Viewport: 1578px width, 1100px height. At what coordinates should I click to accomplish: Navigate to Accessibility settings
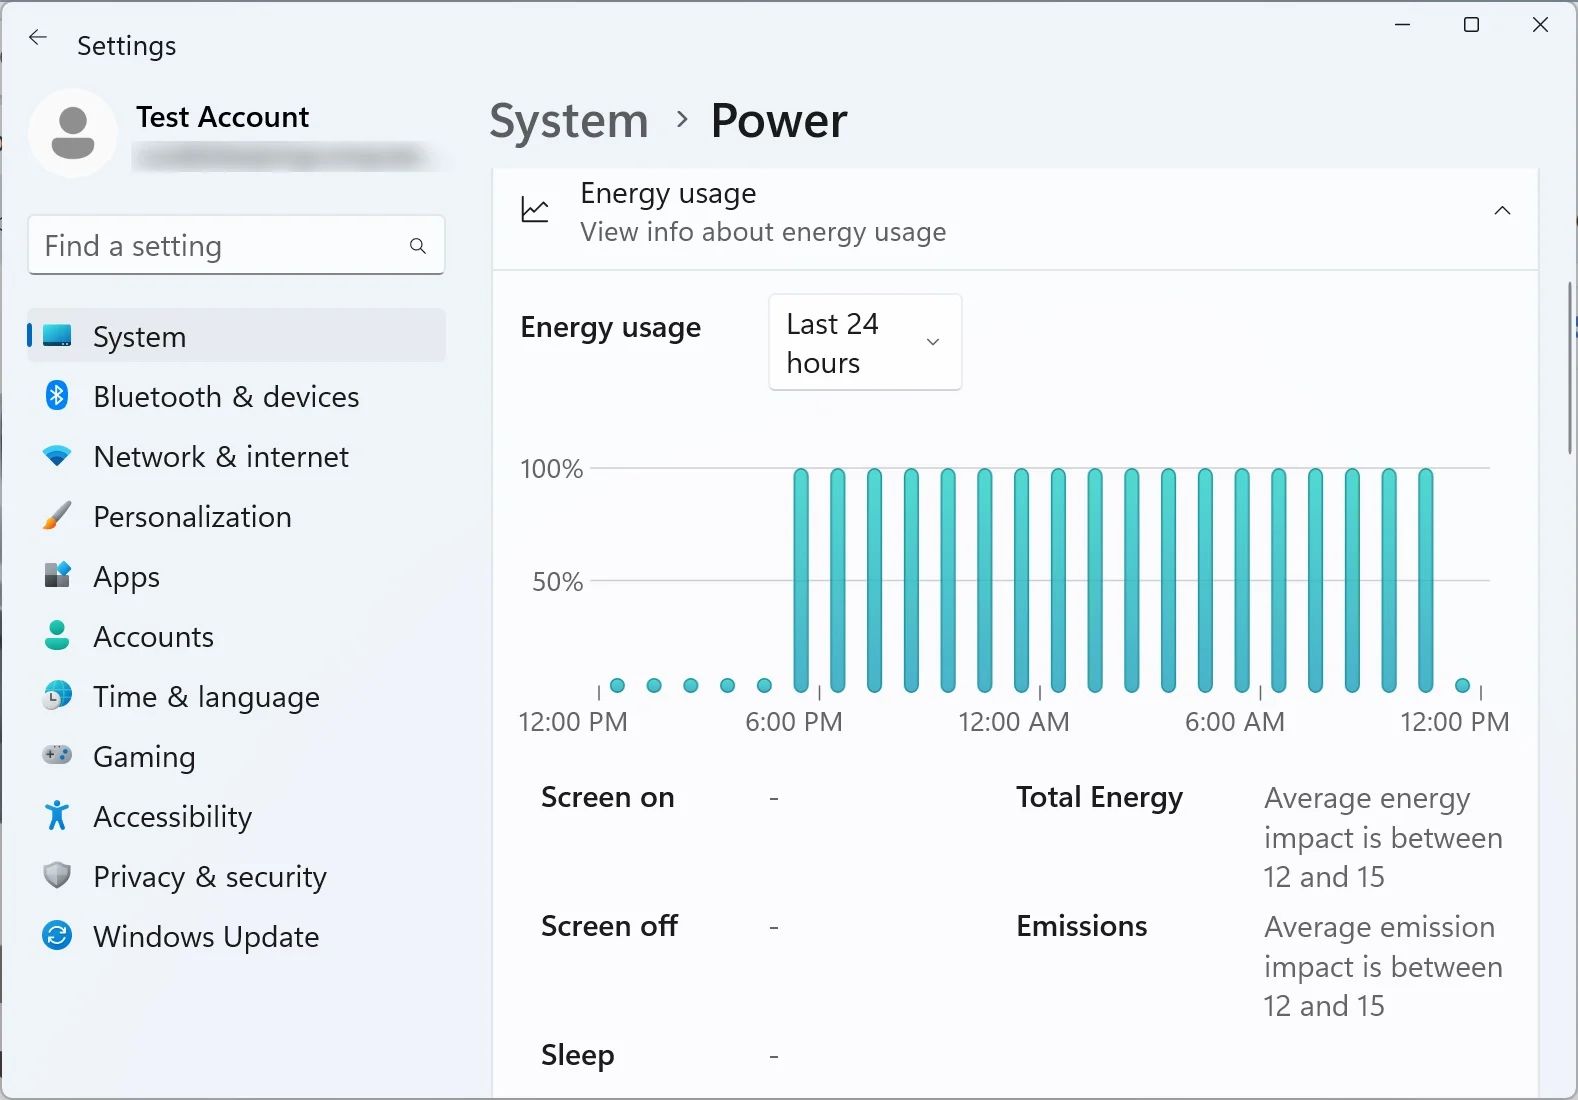tap(172, 817)
